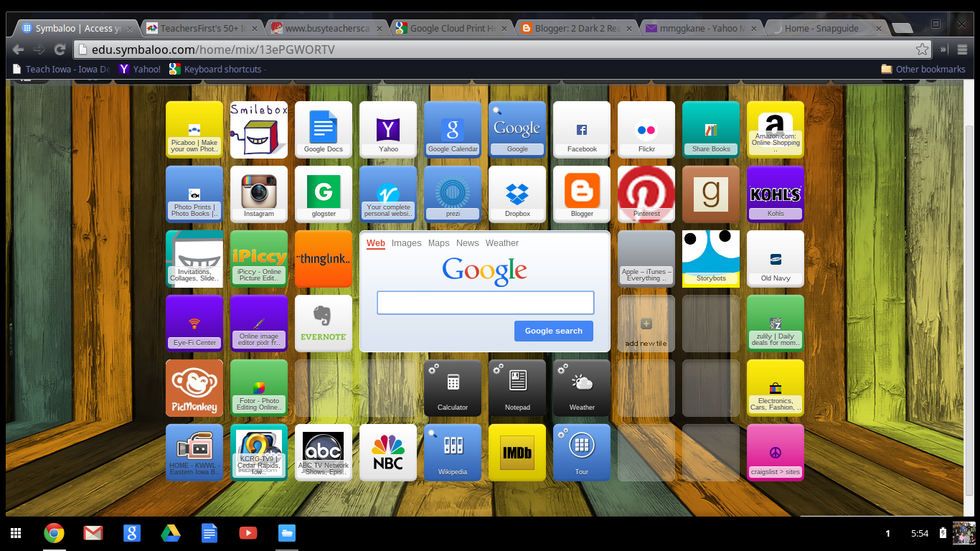The image size is (980, 551).
Task: Click the add new tile placeholder
Action: [x=646, y=323]
